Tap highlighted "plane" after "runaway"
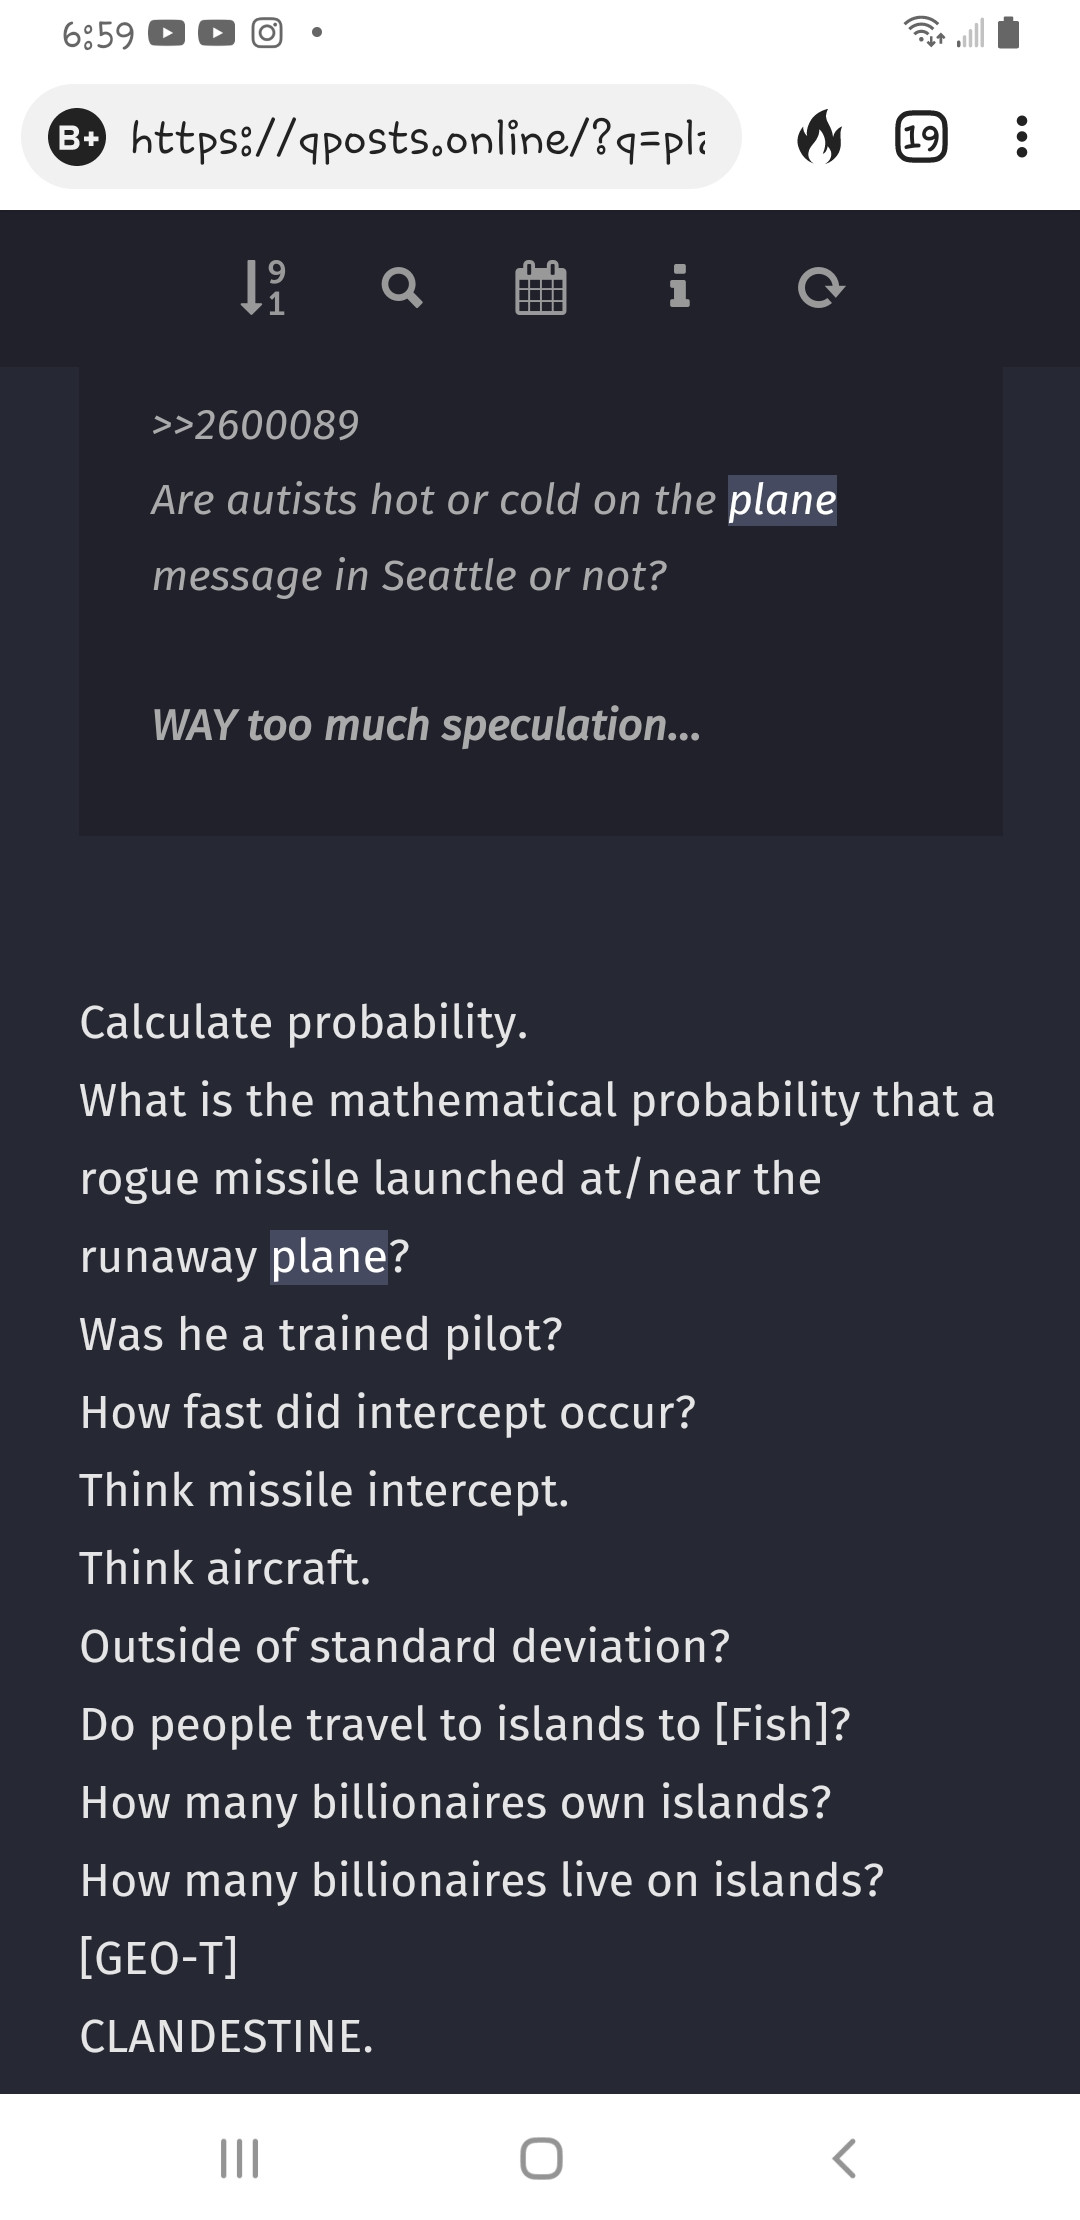Image resolution: width=1080 pixels, height=2220 pixels. (329, 1257)
